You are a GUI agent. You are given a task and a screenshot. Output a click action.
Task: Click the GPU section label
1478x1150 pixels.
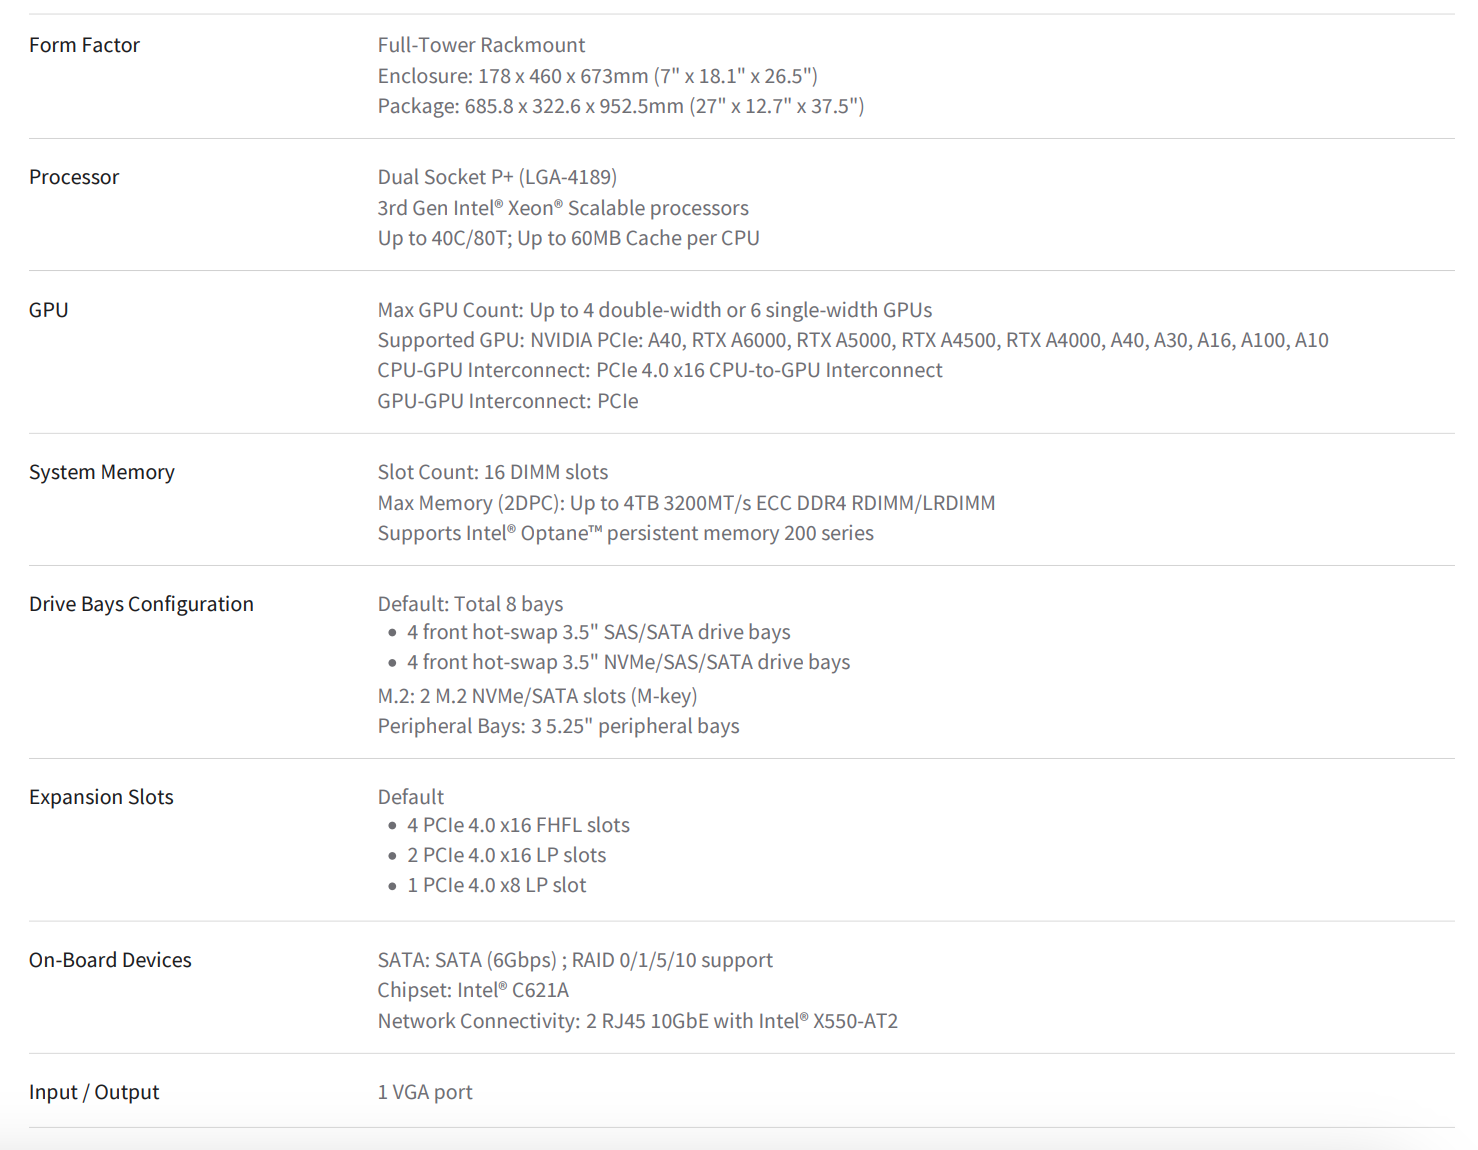(x=49, y=310)
